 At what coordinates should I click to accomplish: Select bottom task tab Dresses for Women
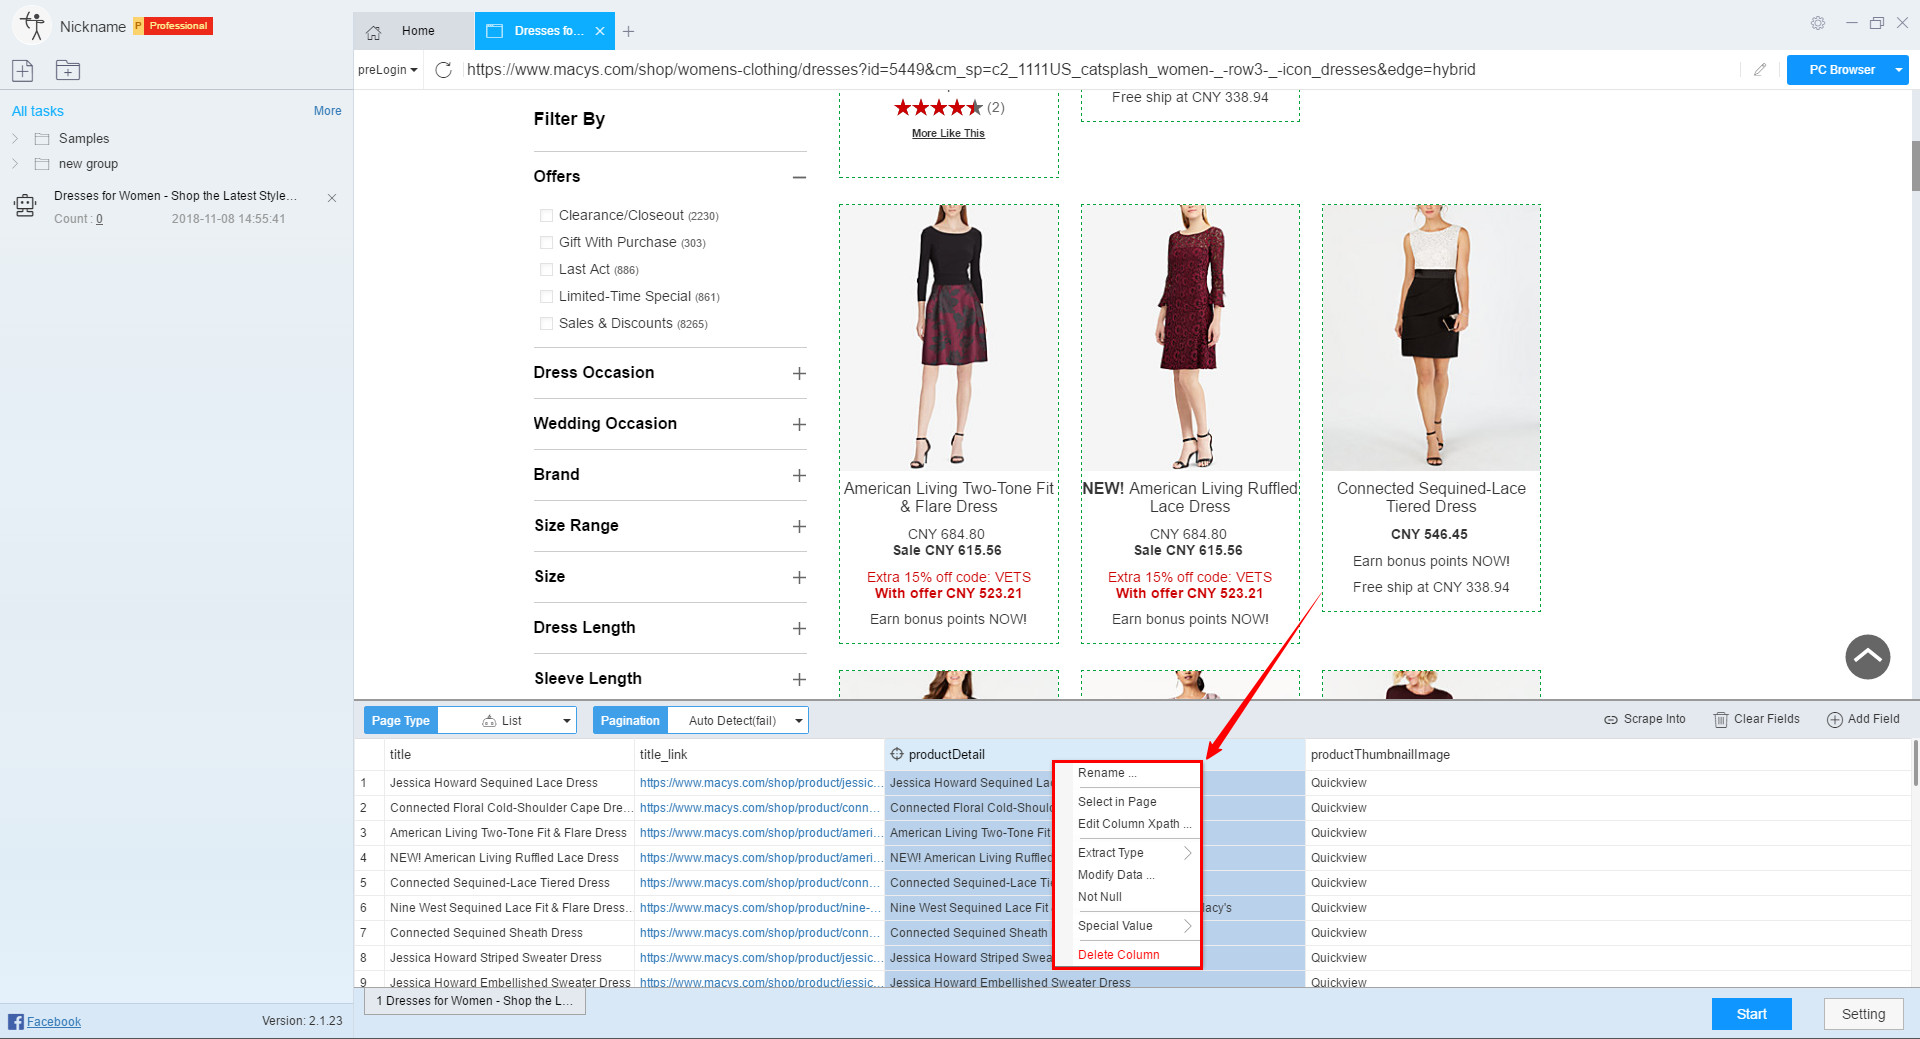[475, 1001]
